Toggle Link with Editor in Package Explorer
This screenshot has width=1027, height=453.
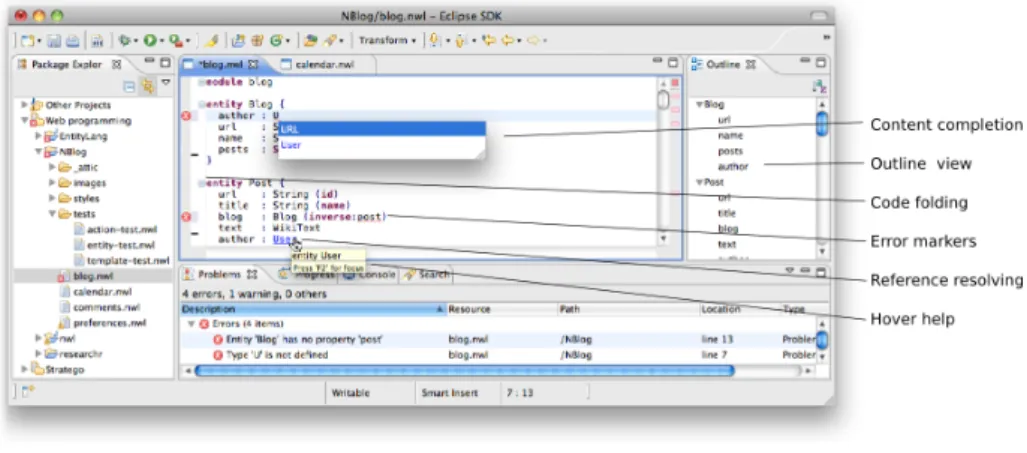coord(148,85)
